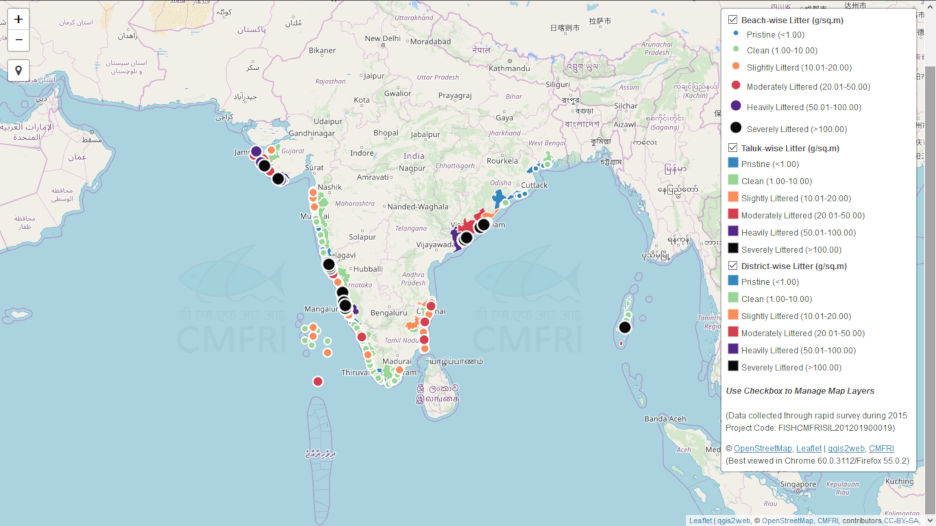Click the beach-wise Heavily Littered purple legend circle
The width and height of the screenshot is (936, 526).
735,106
